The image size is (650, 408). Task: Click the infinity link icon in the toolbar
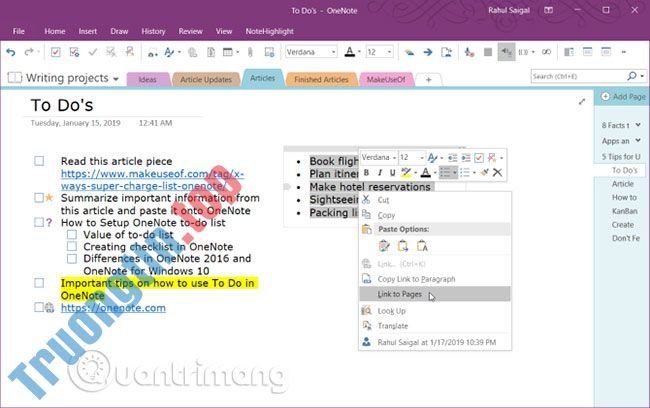tap(546, 52)
